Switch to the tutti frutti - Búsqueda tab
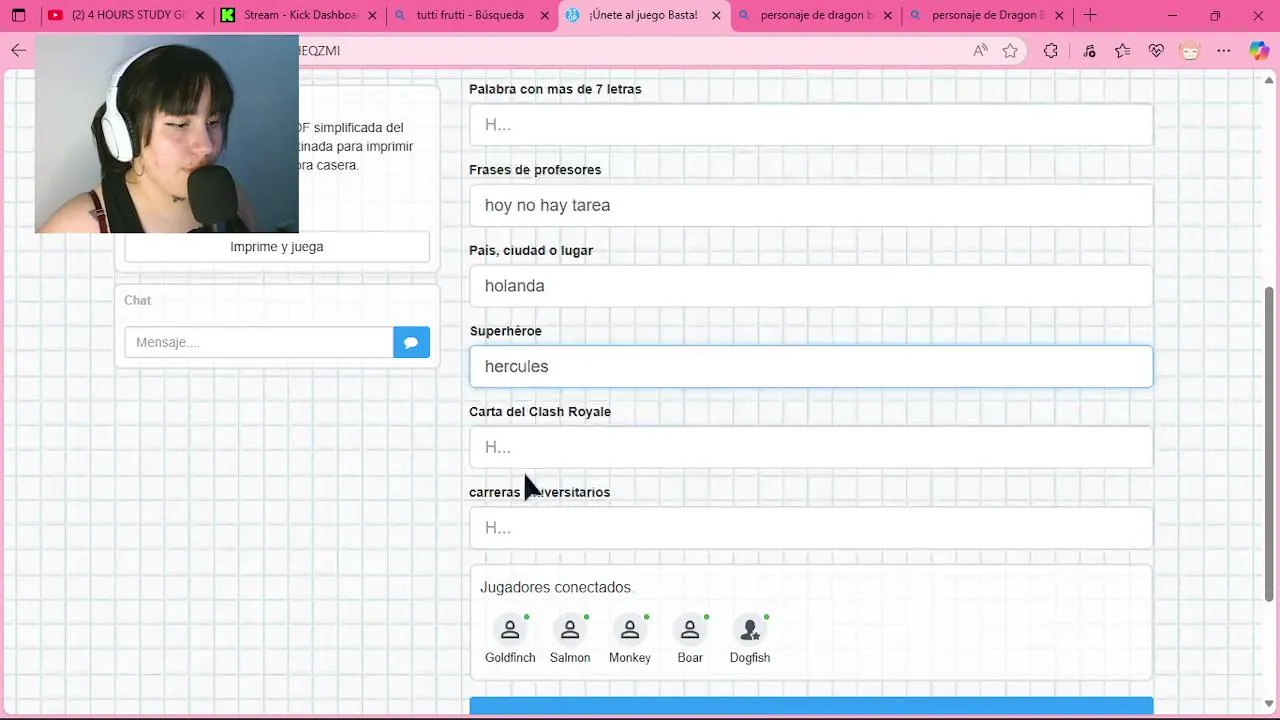This screenshot has height=720, width=1280. pyautogui.click(x=470, y=15)
